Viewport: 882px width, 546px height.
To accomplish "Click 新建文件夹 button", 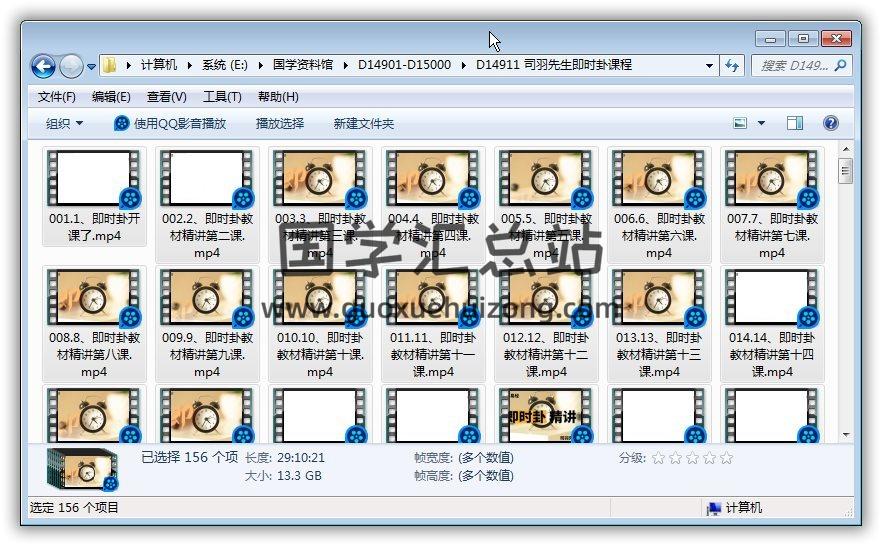I will [363, 123].
